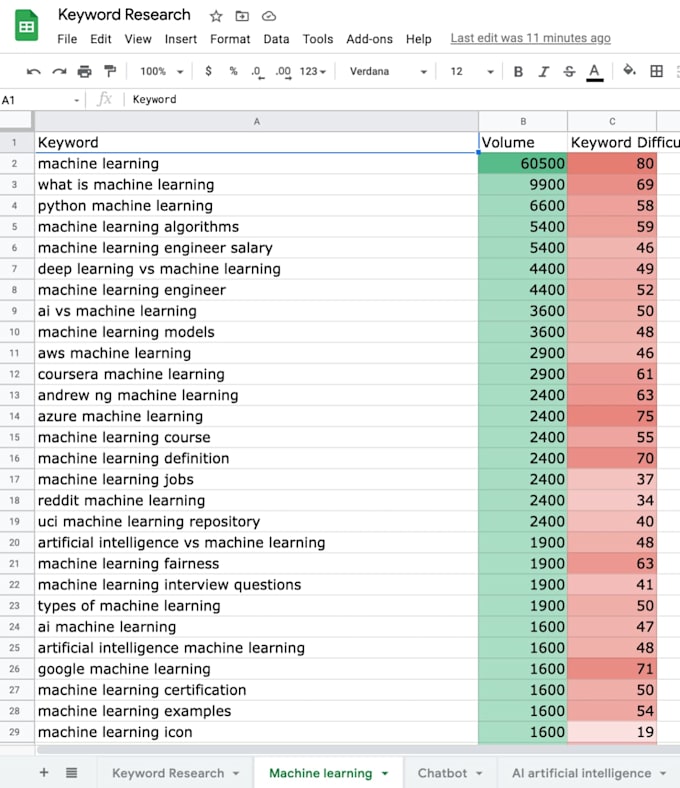Screen dimensions: 680x788
Task: Open the font size 12 dropdown
Action: click(471, 71)
